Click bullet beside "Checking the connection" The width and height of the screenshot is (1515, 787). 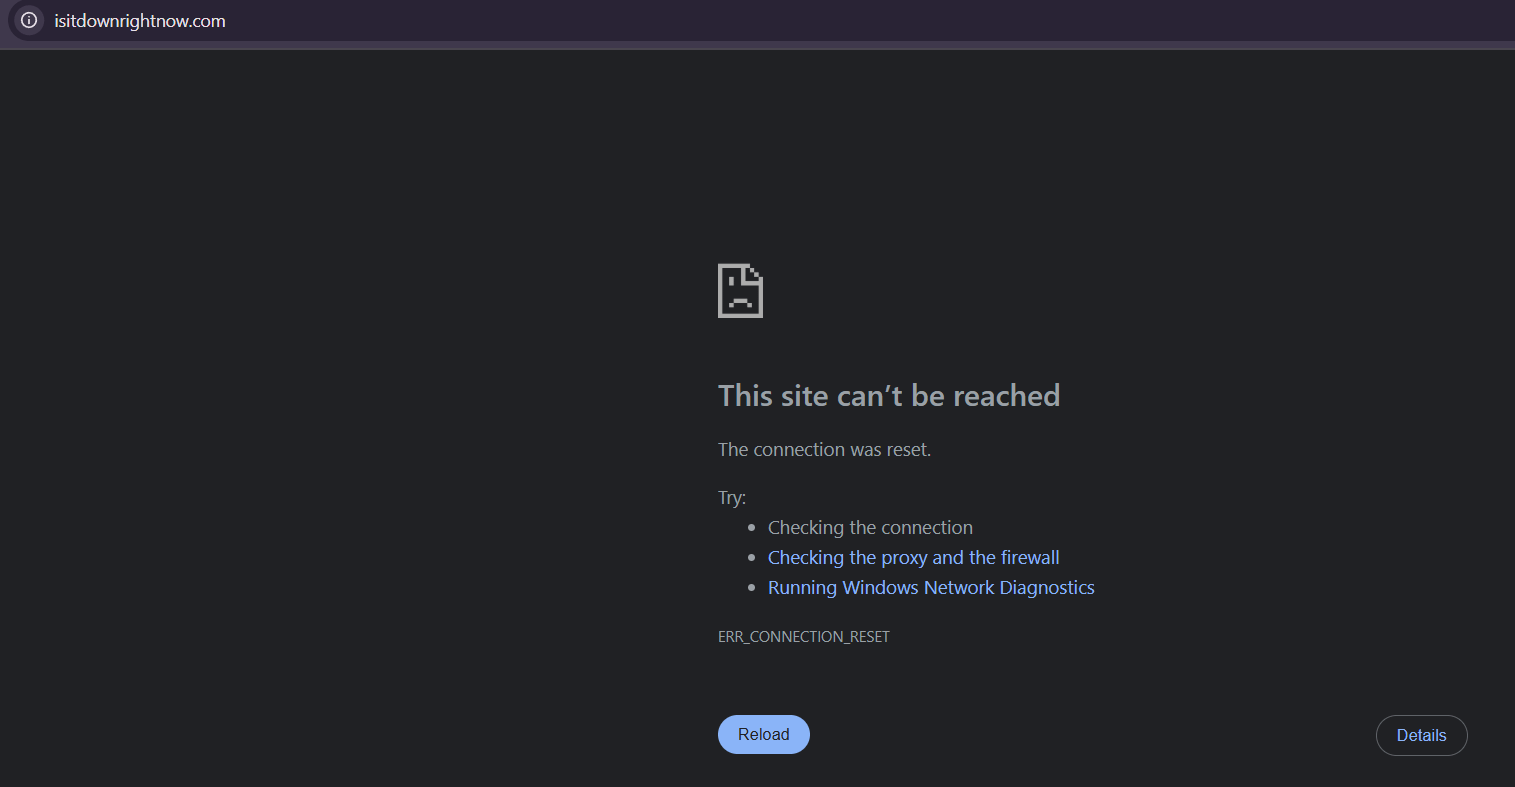click(752, 528)
